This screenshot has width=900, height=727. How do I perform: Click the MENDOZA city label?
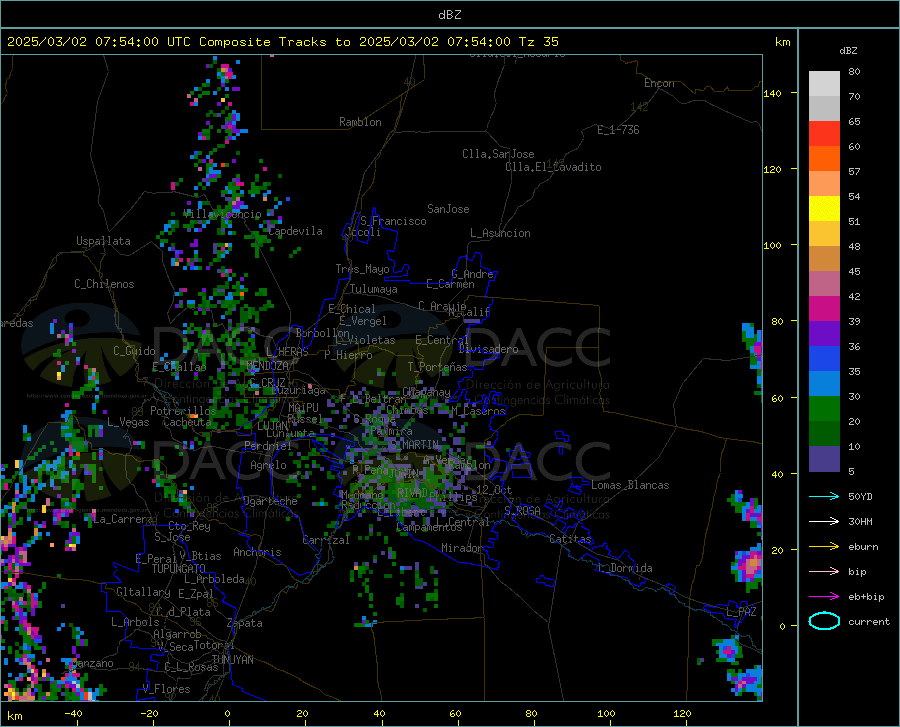267,366
